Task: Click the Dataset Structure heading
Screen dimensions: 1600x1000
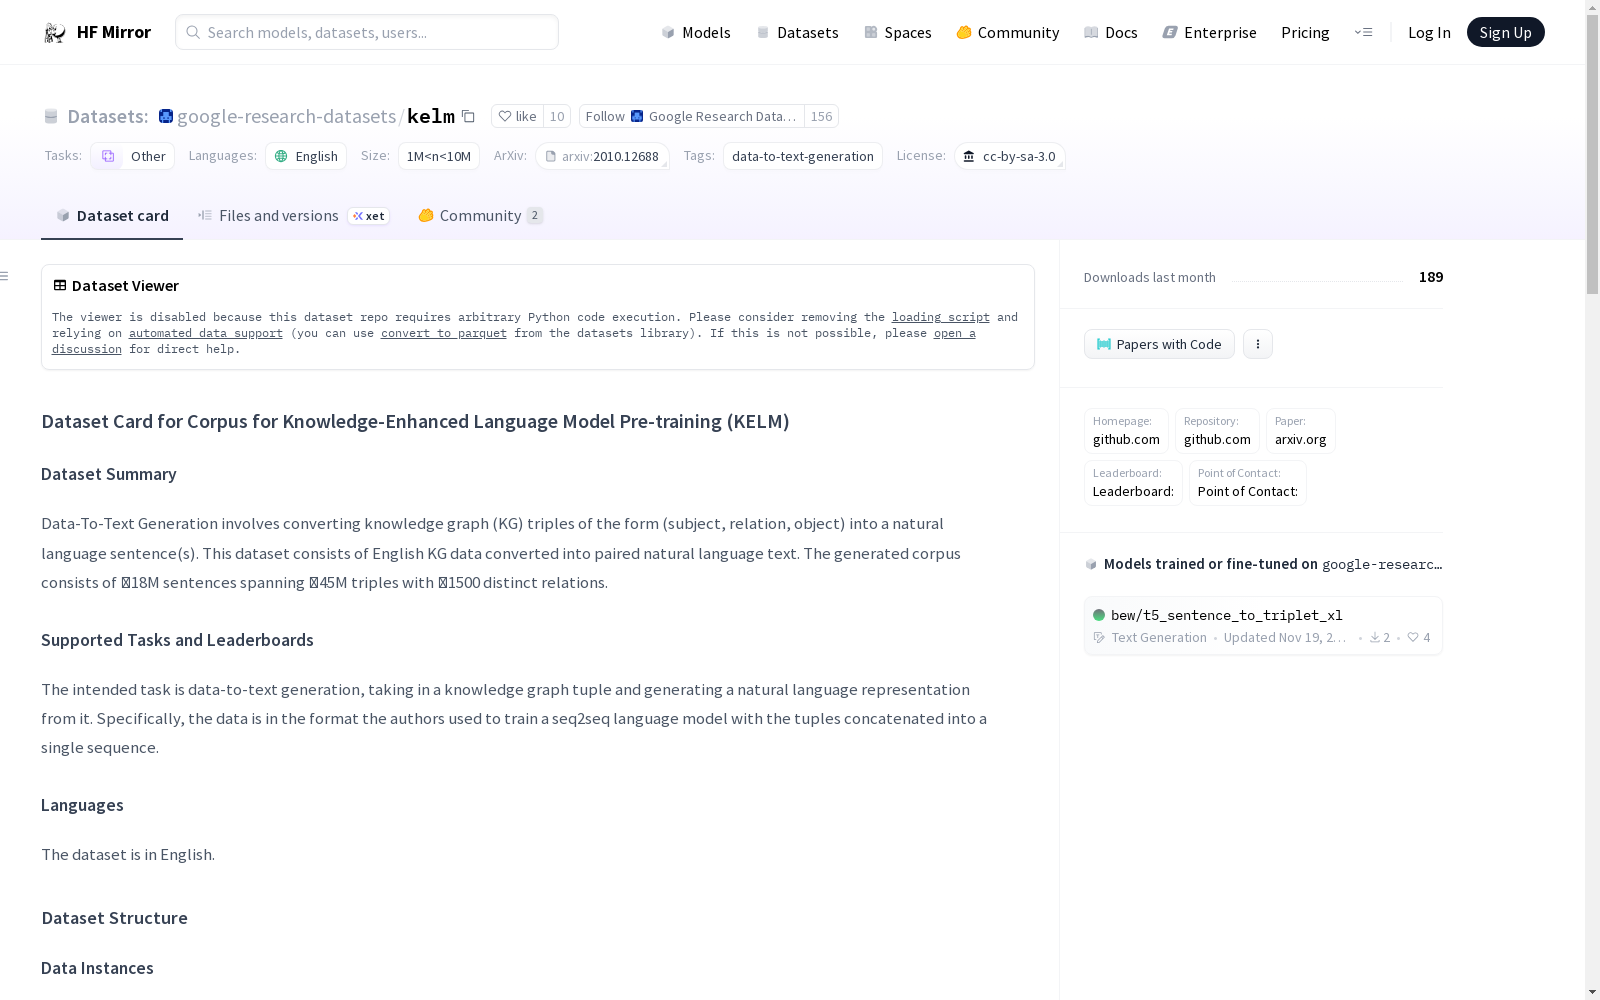Action: tap(114, 918)
